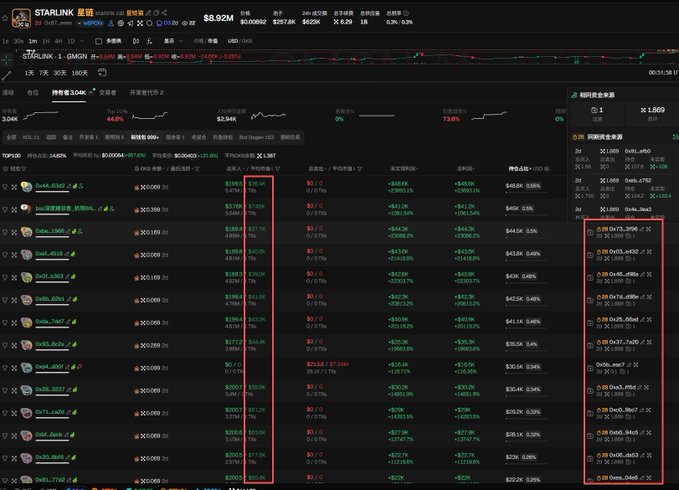Expand more chart intervals chevron after 1D
679x490 pixels.
click(83, 41)
